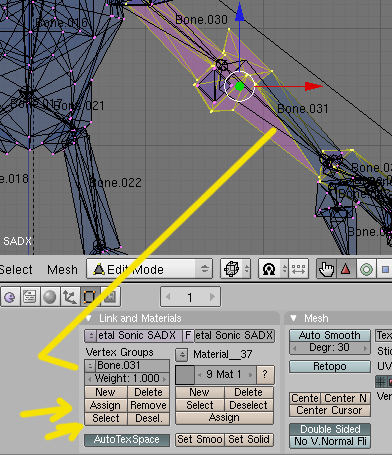This screenshot has height=455, width=392.
Task: Click Set Smoo shading button
Action: click(x=199, y=440)
